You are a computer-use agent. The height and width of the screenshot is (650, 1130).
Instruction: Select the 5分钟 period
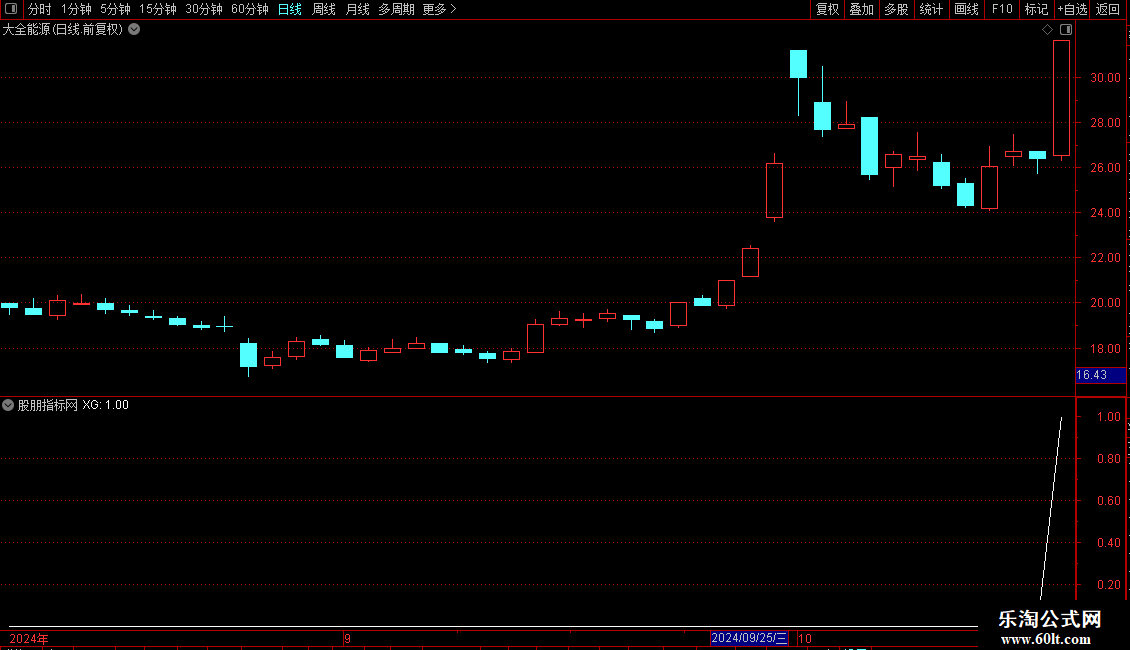pos(115,9)
